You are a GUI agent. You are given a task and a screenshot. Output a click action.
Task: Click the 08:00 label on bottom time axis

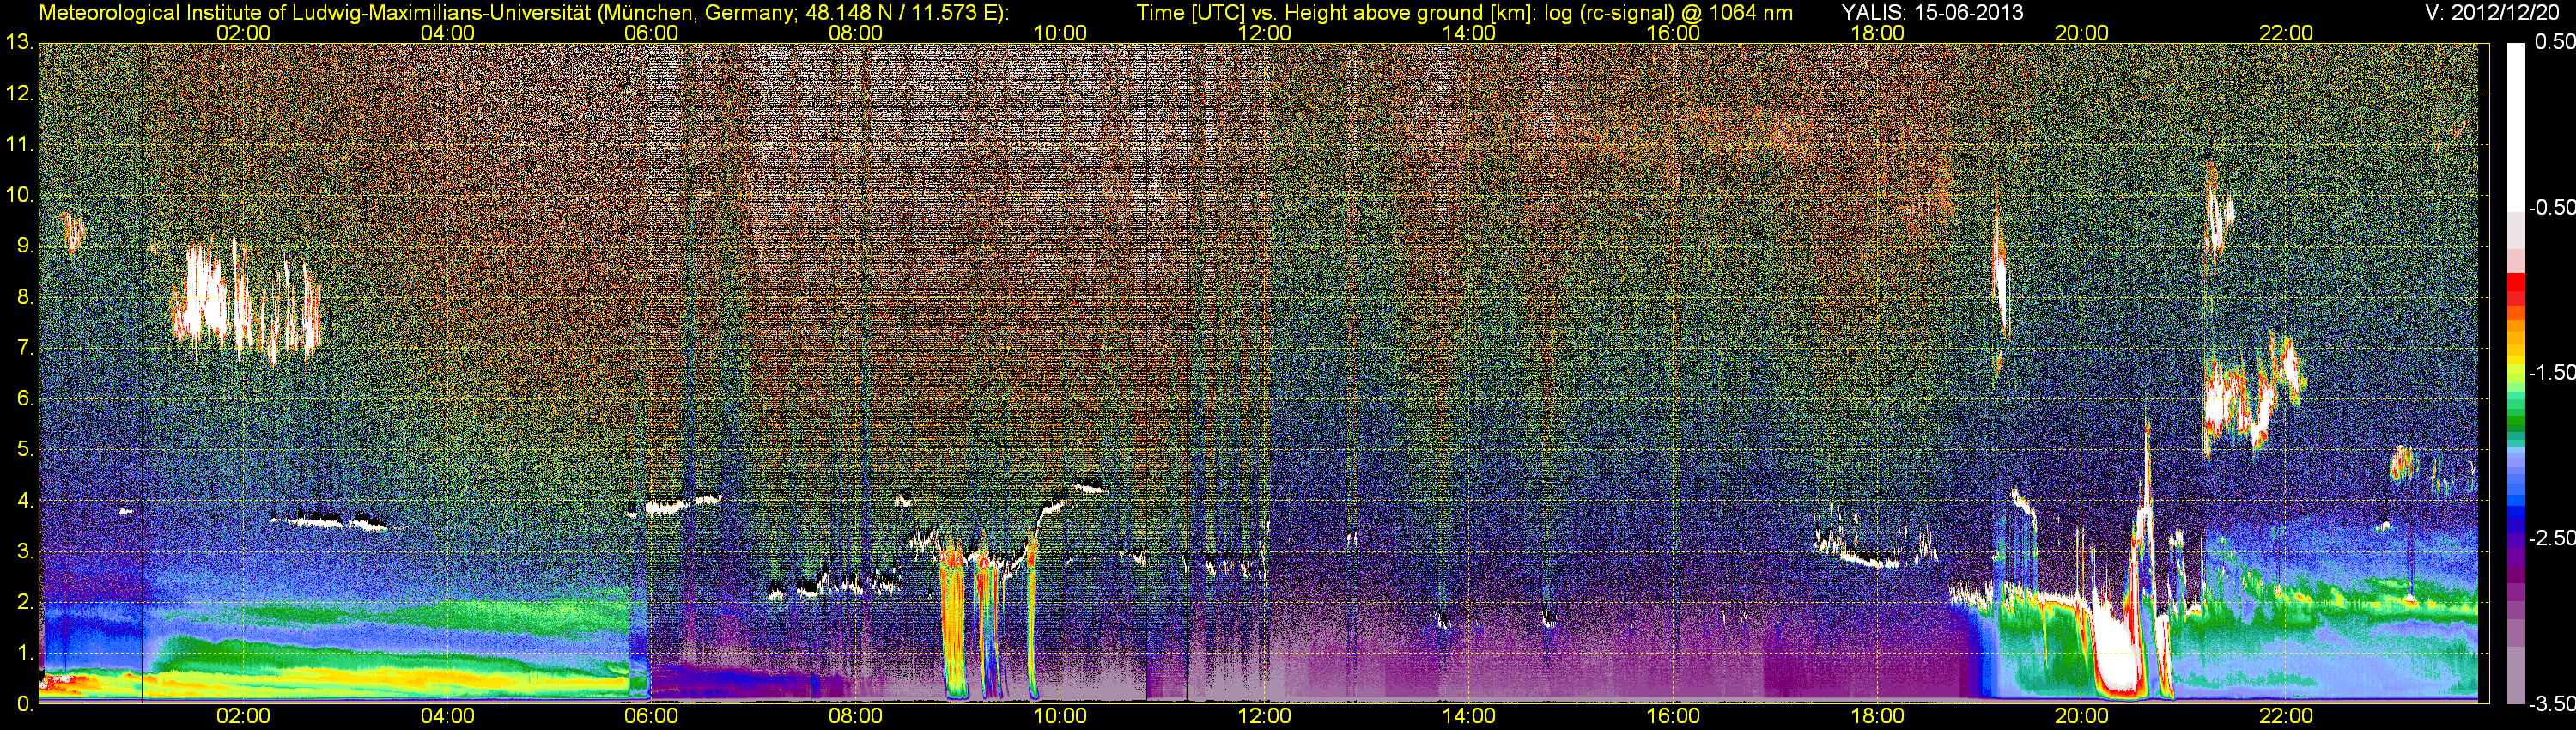pos(856,716)
